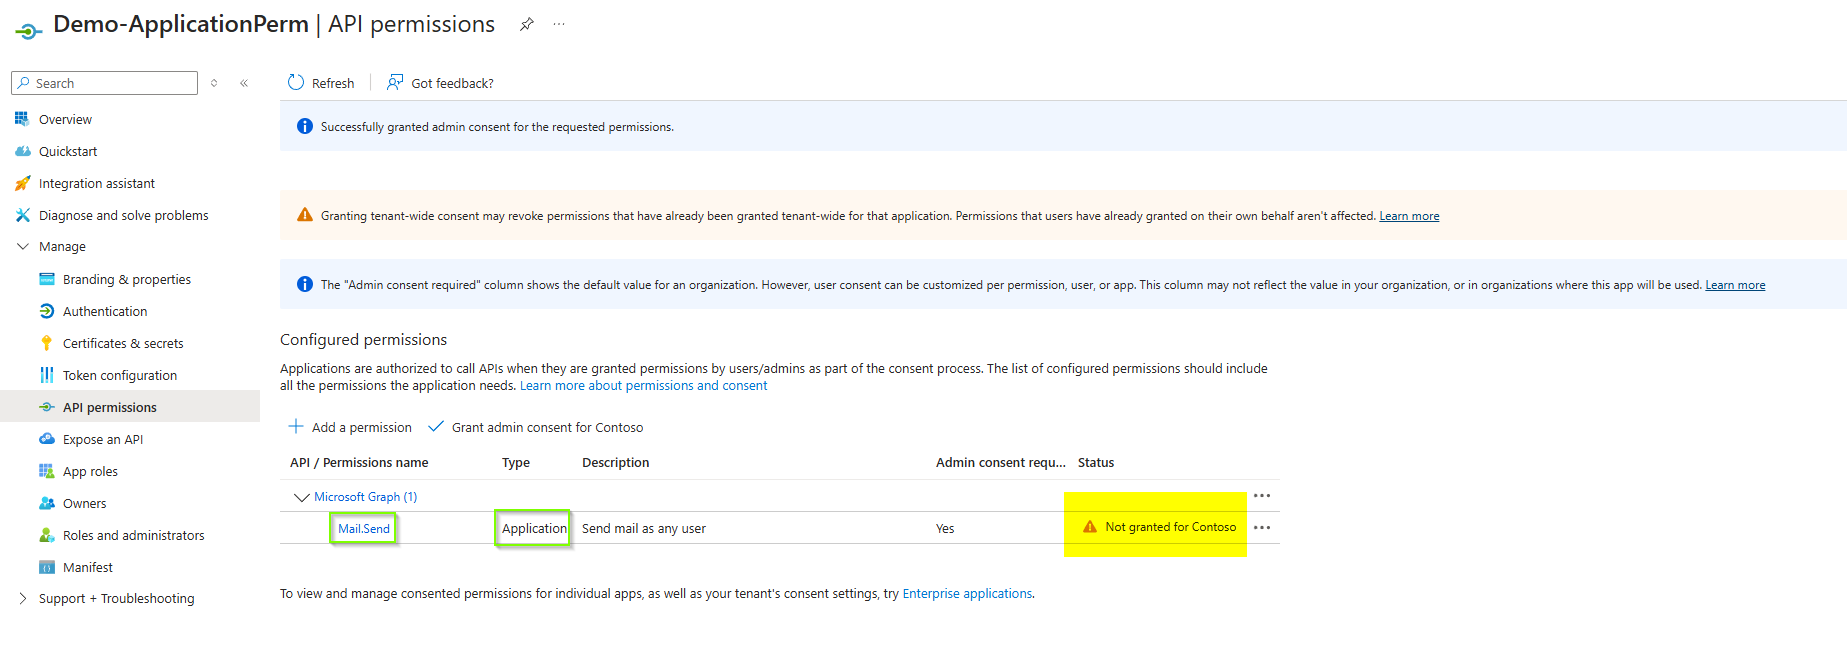Click the checkmark icon for Grant admin consent
Image resolution: width=1847 pixels, height=671 pixels.
click(436, 426)
